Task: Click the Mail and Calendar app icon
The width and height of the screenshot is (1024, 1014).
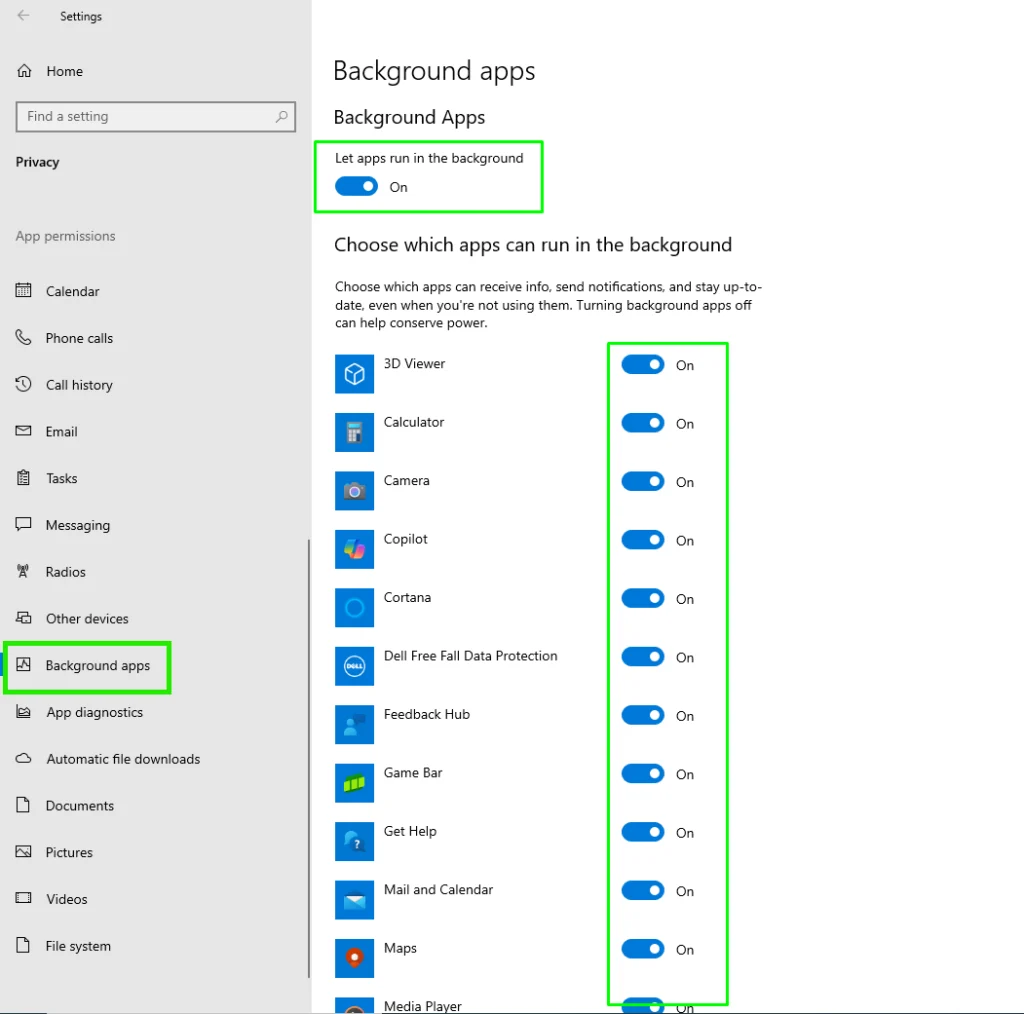Action: tap(355, 900)
